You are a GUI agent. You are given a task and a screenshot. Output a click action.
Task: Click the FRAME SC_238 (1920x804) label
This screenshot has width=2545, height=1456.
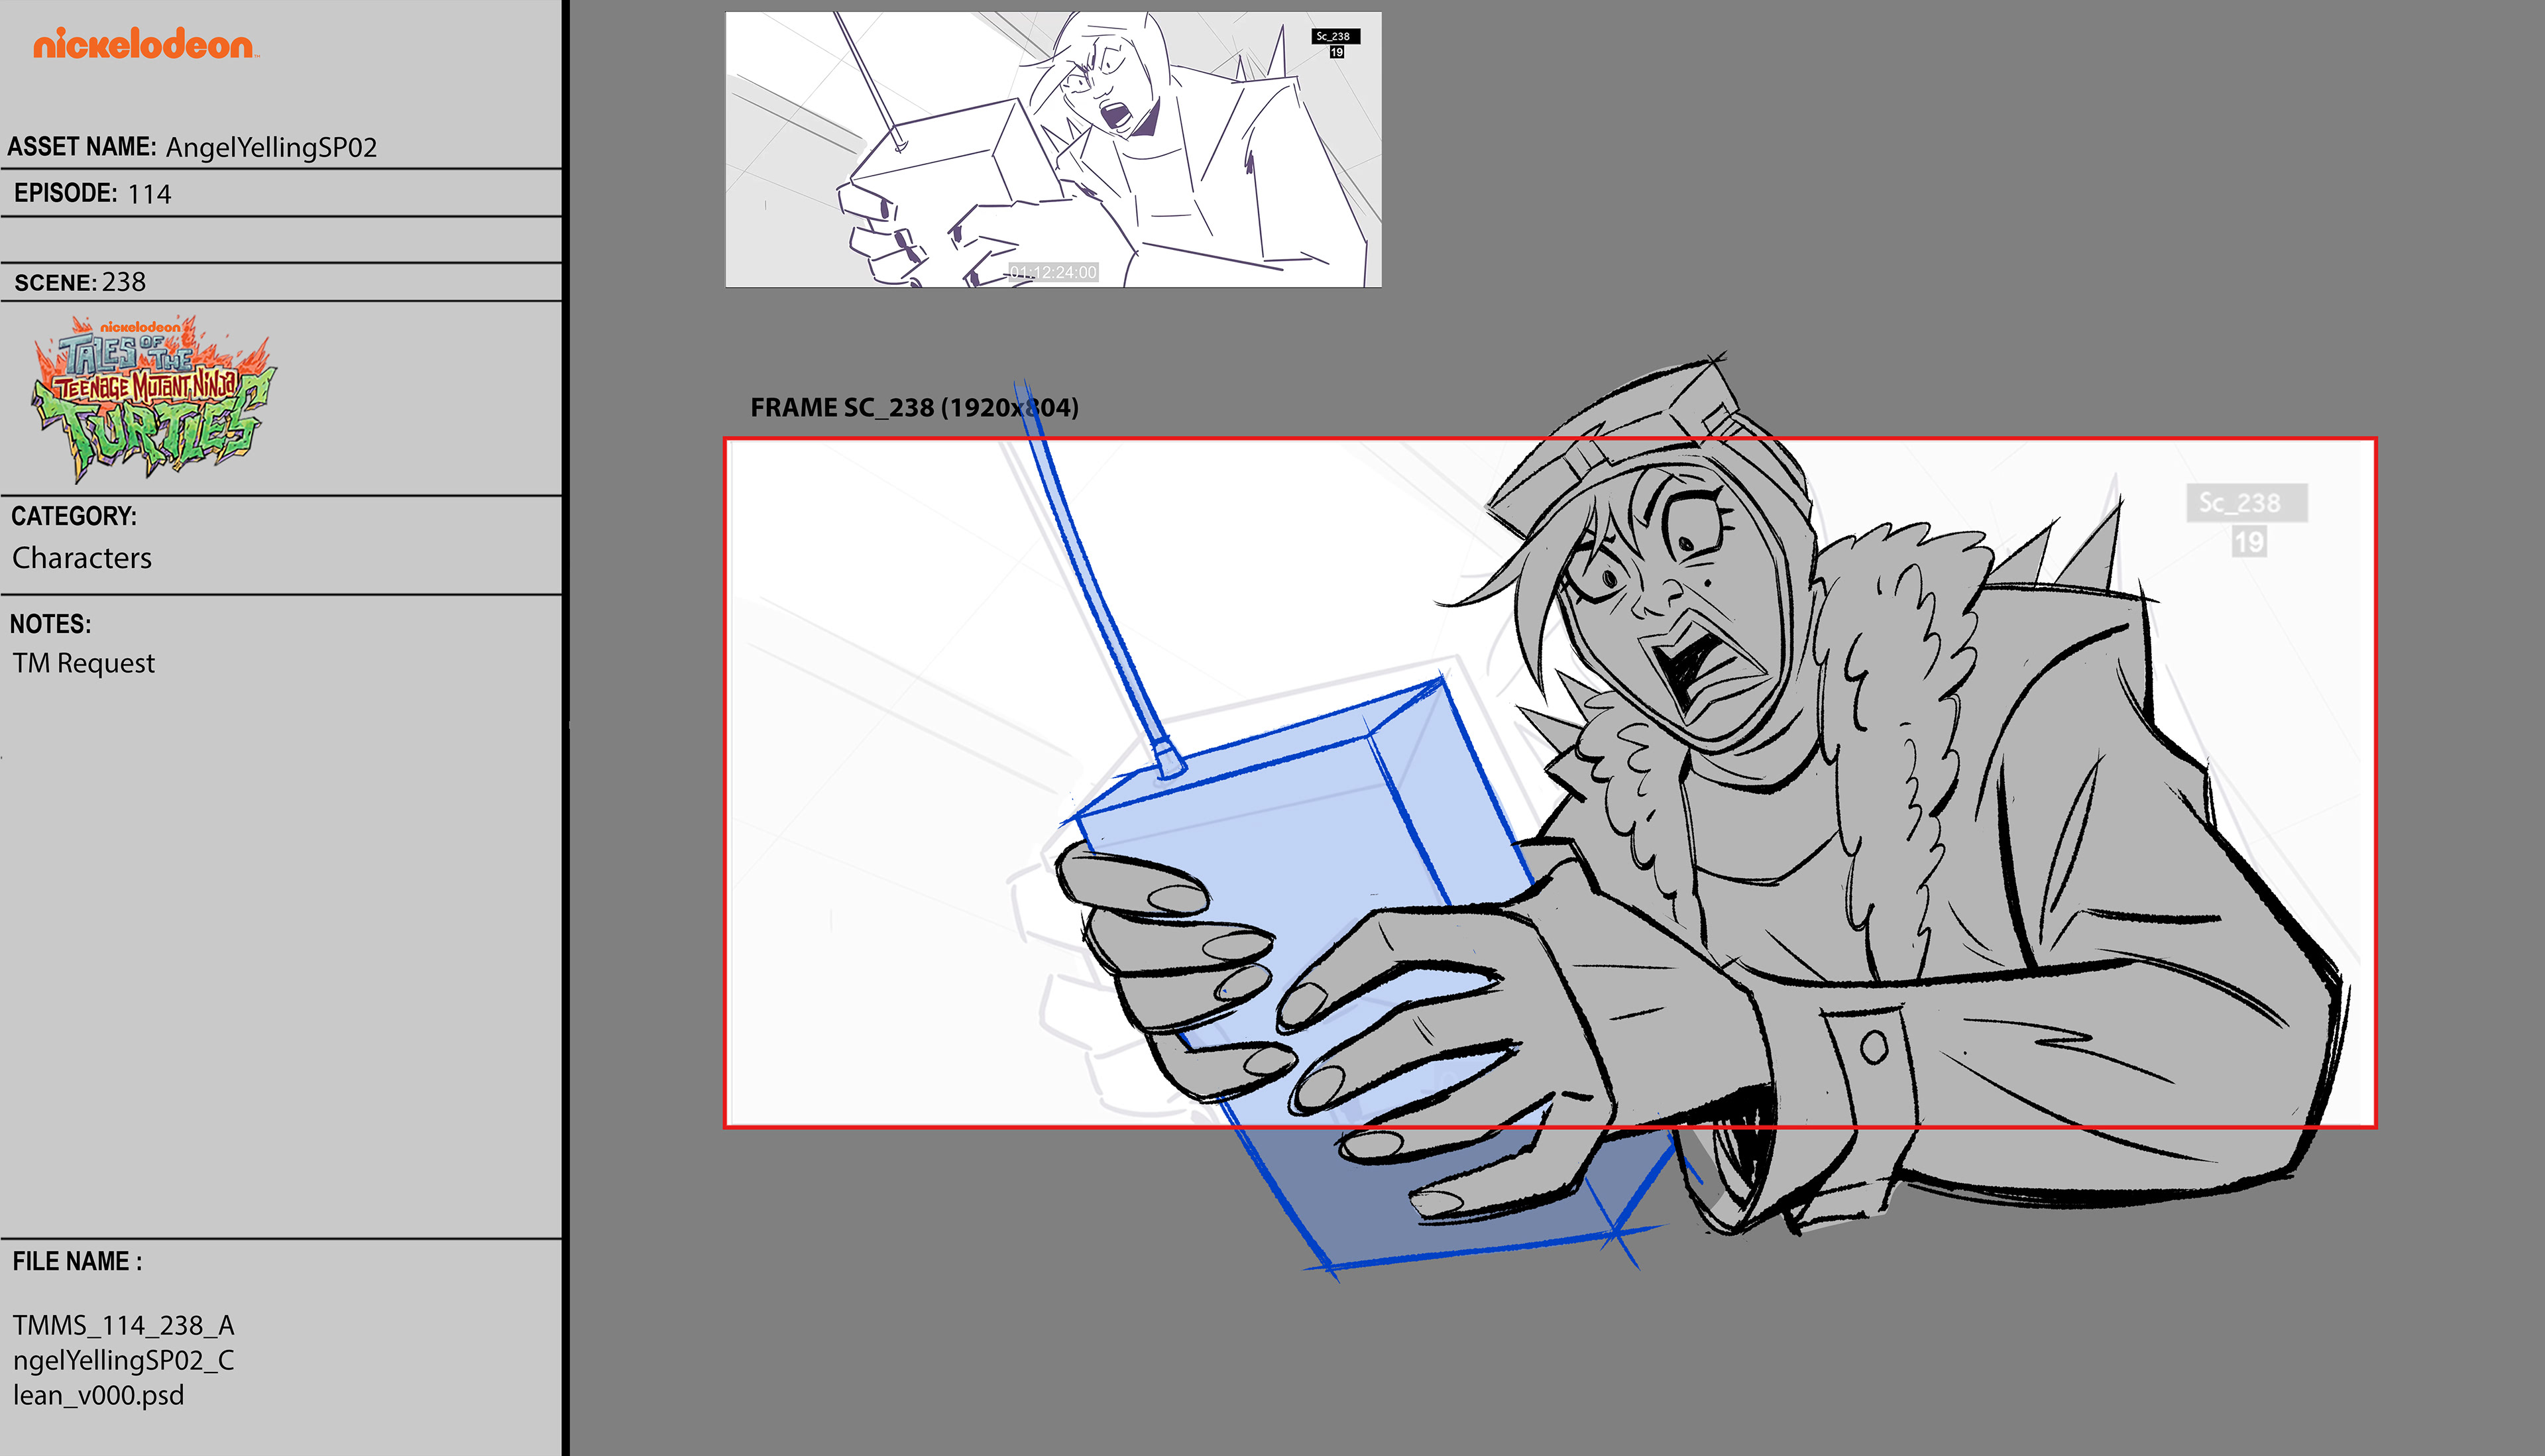(913, 408)
